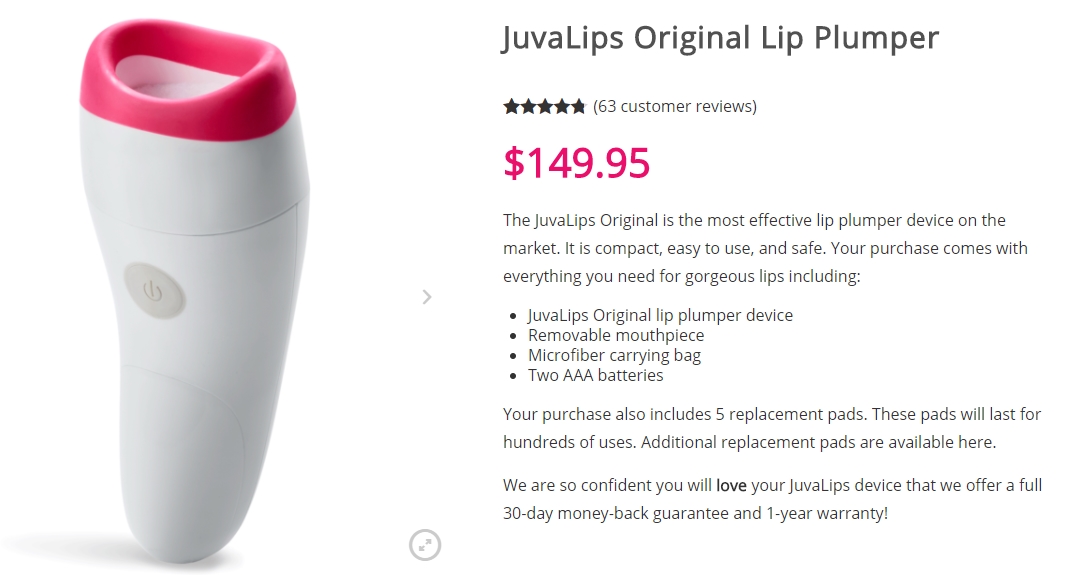Click the JuvaLips Original Lip Plumper title
The image size is (1077, 575).
pyautogui.click(x=720, y=38)
